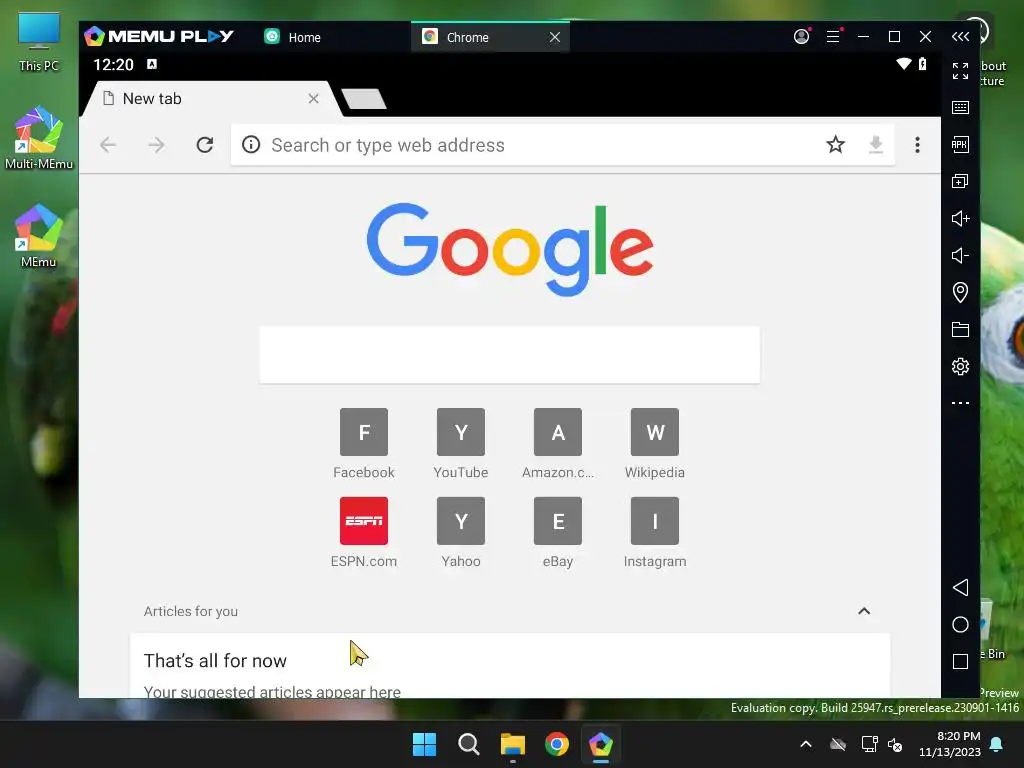Viewport: 1024px width, 768px height.
Task: Show more sidebar tools via three dots
Action: point(960,403)
